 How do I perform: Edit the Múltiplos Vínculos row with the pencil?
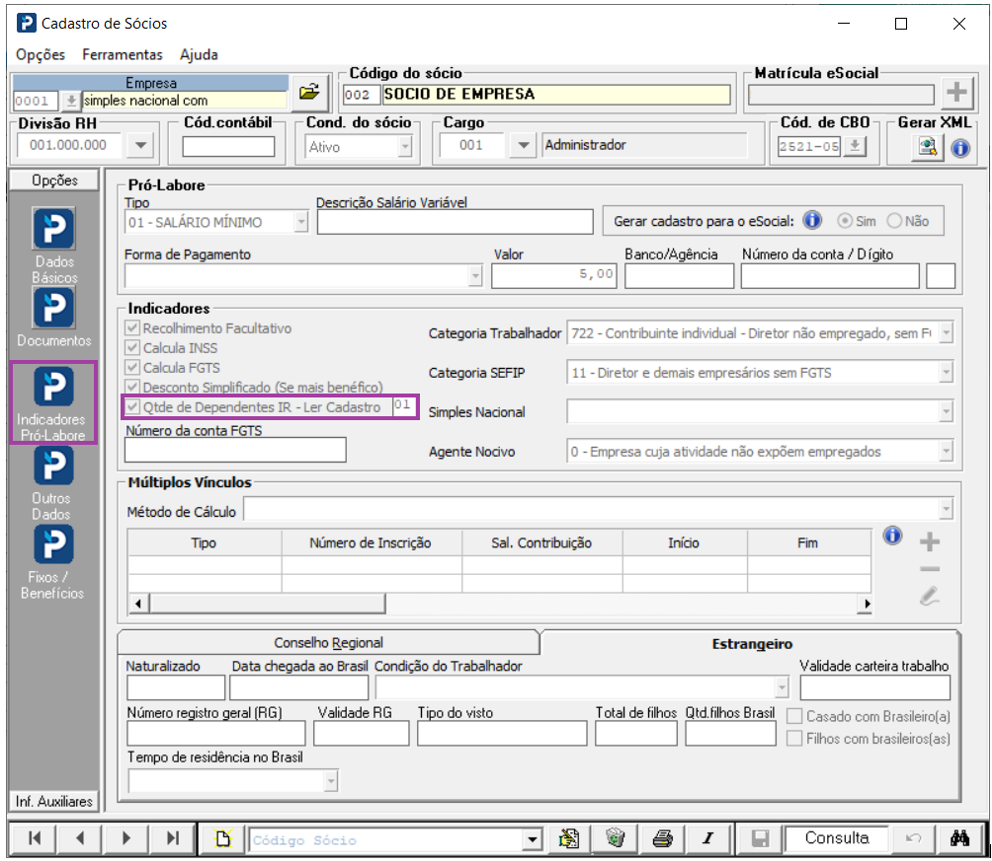coord(929,596)
